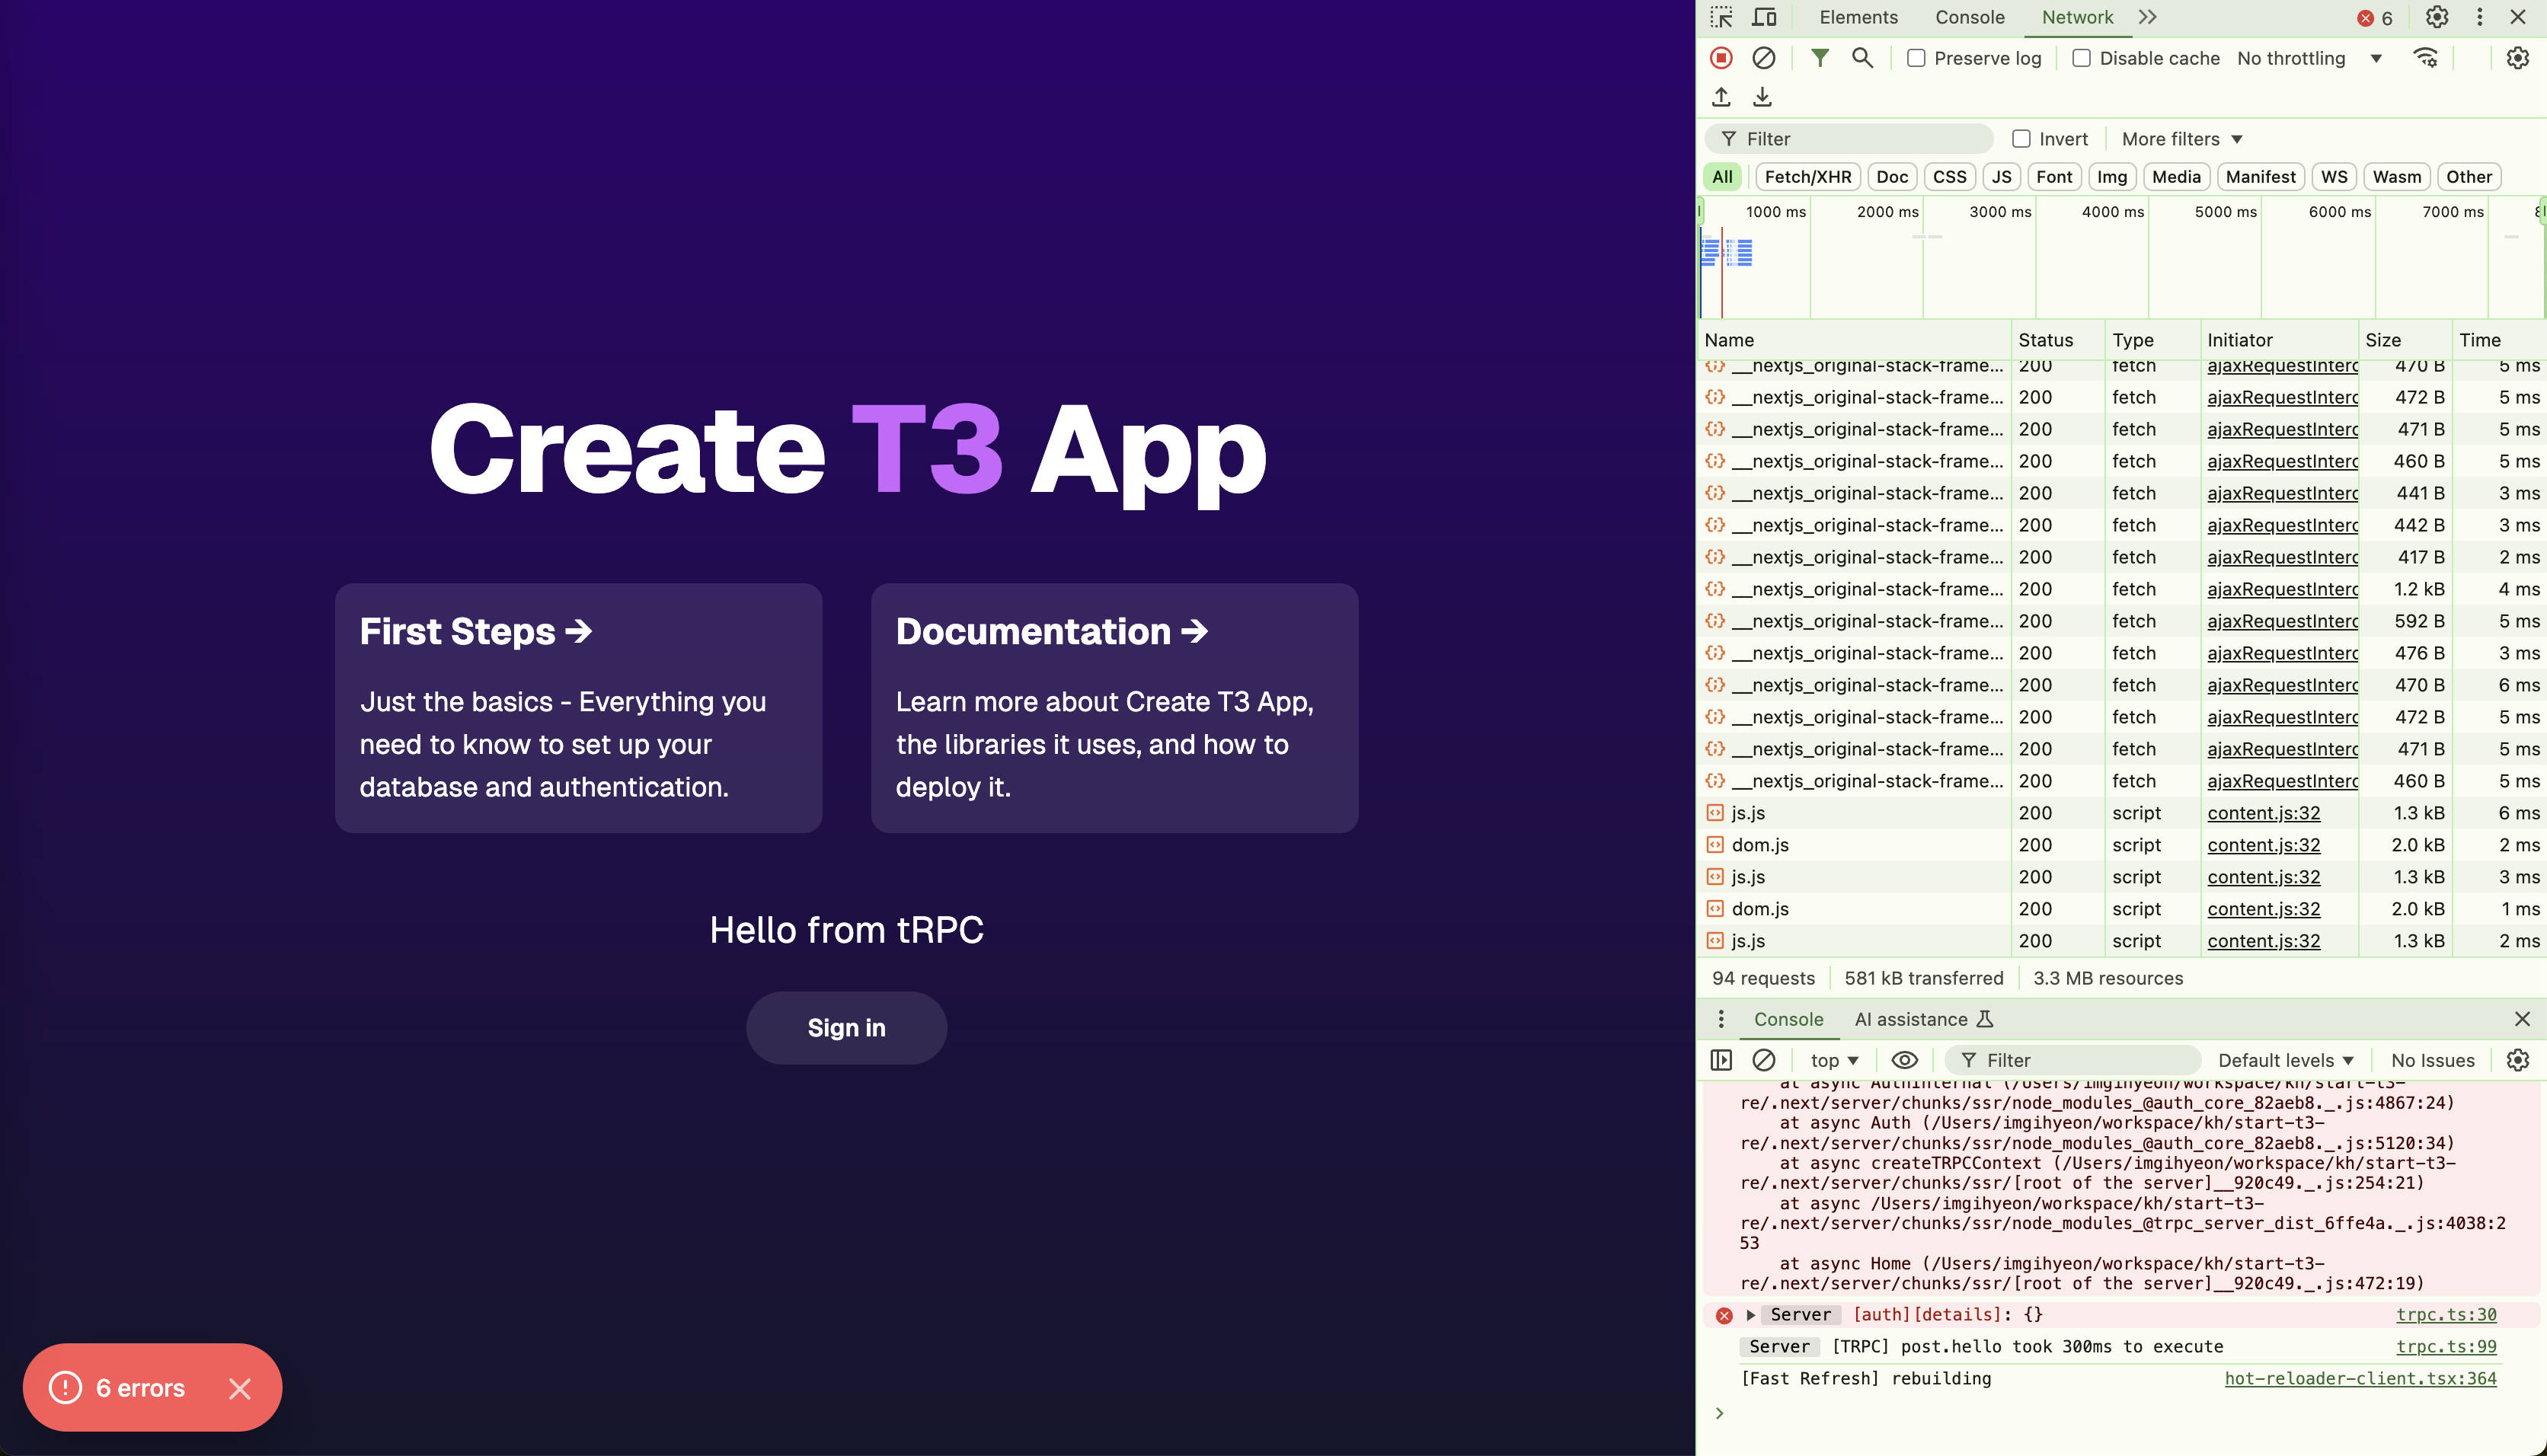Toggle the device toolbar icon

[1764, 17]
